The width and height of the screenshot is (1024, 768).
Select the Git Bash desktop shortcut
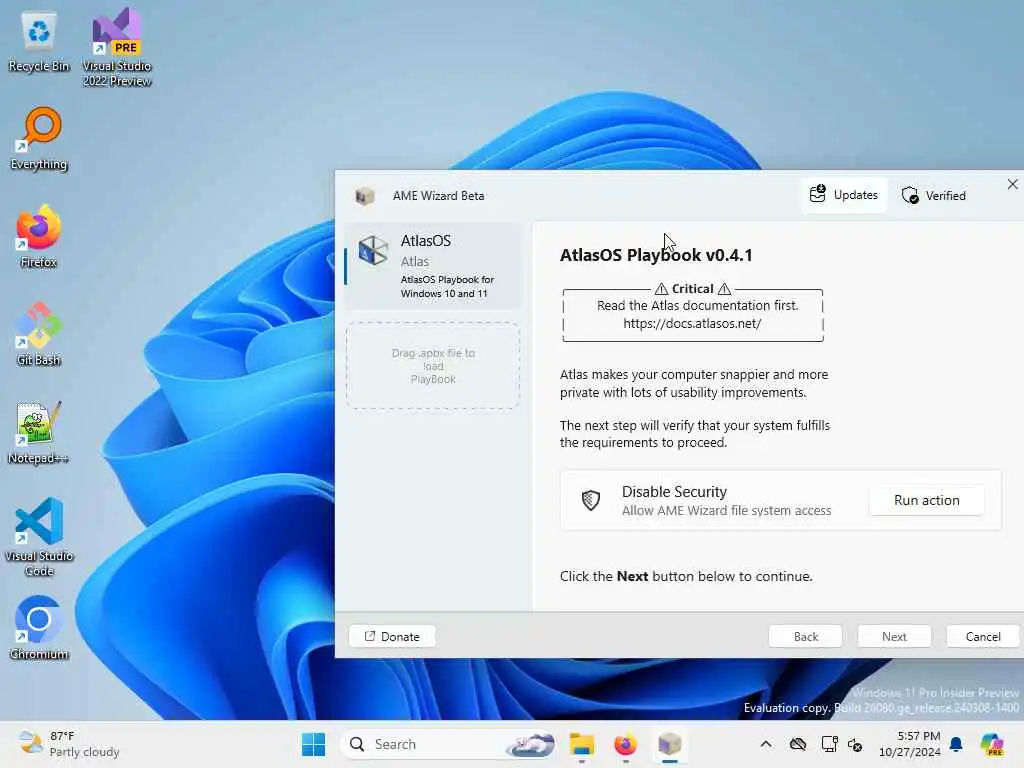39,334
